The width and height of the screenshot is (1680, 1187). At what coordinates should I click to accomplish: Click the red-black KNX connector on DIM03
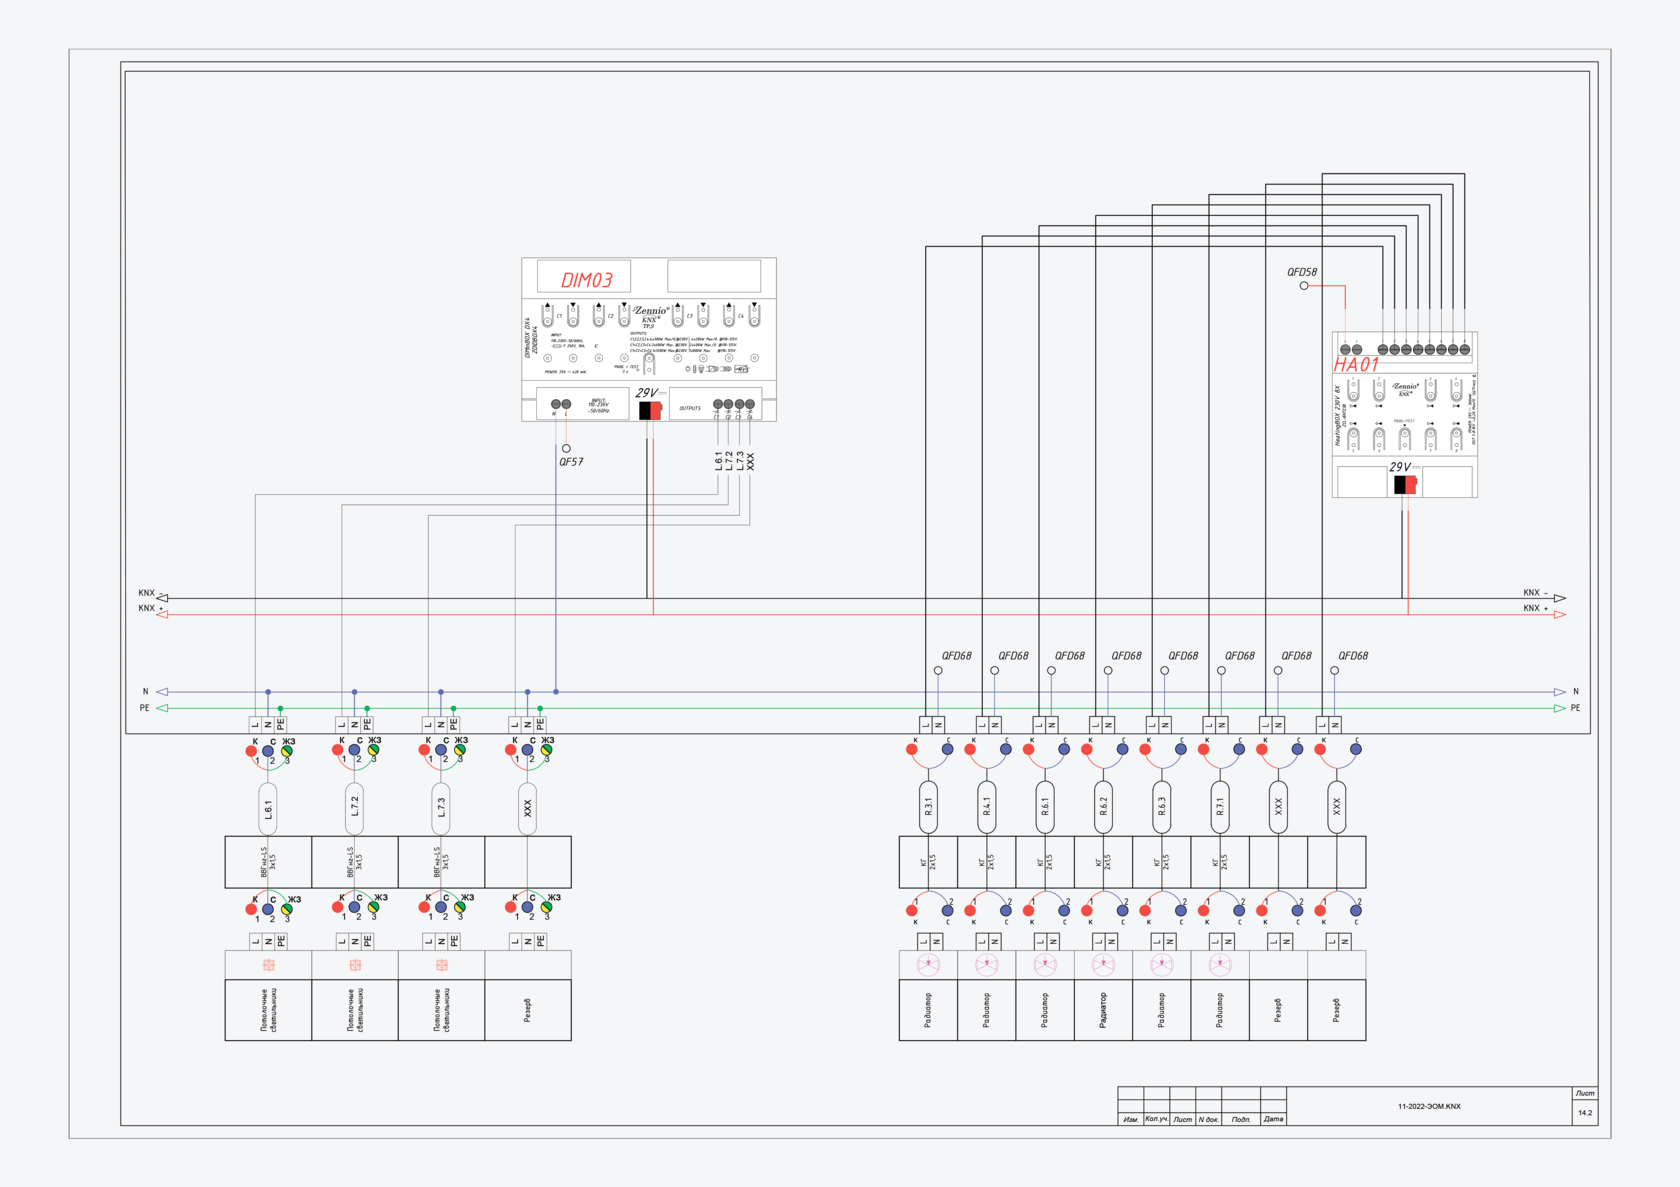[x=650, y=410]
